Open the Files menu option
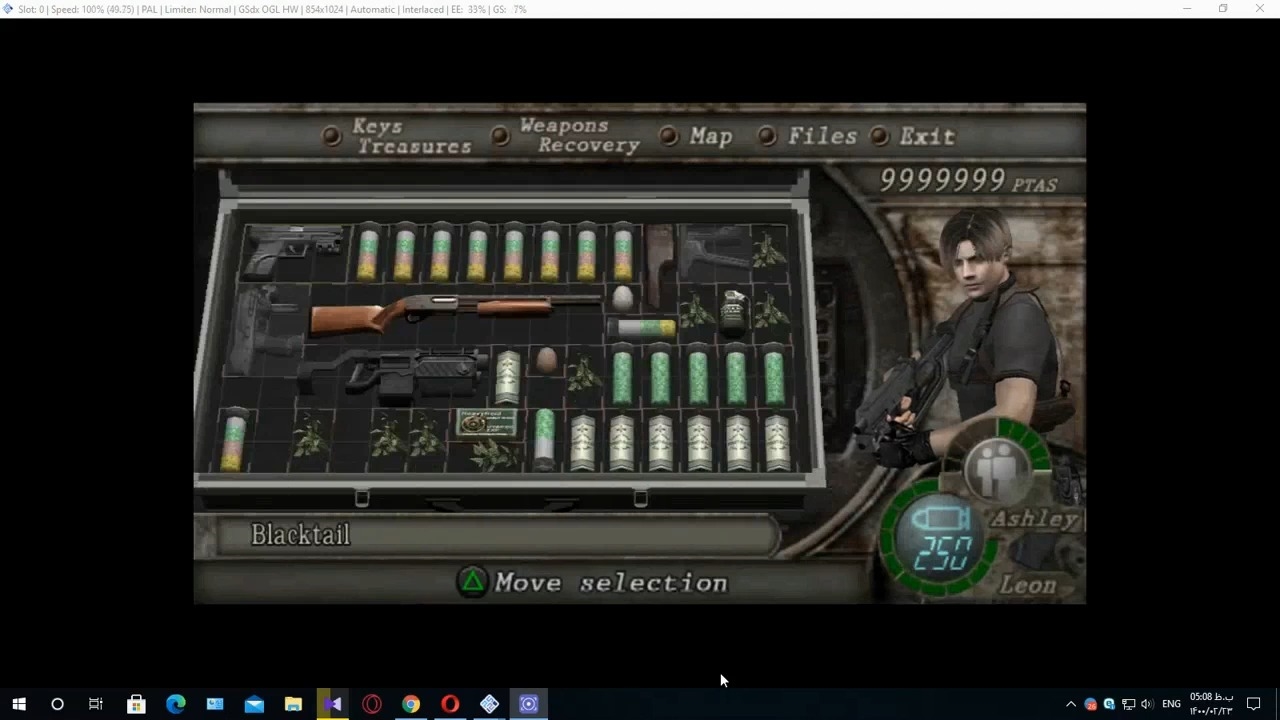The width and height of the screenshot is (1280, 720). [x=822, y=136]
